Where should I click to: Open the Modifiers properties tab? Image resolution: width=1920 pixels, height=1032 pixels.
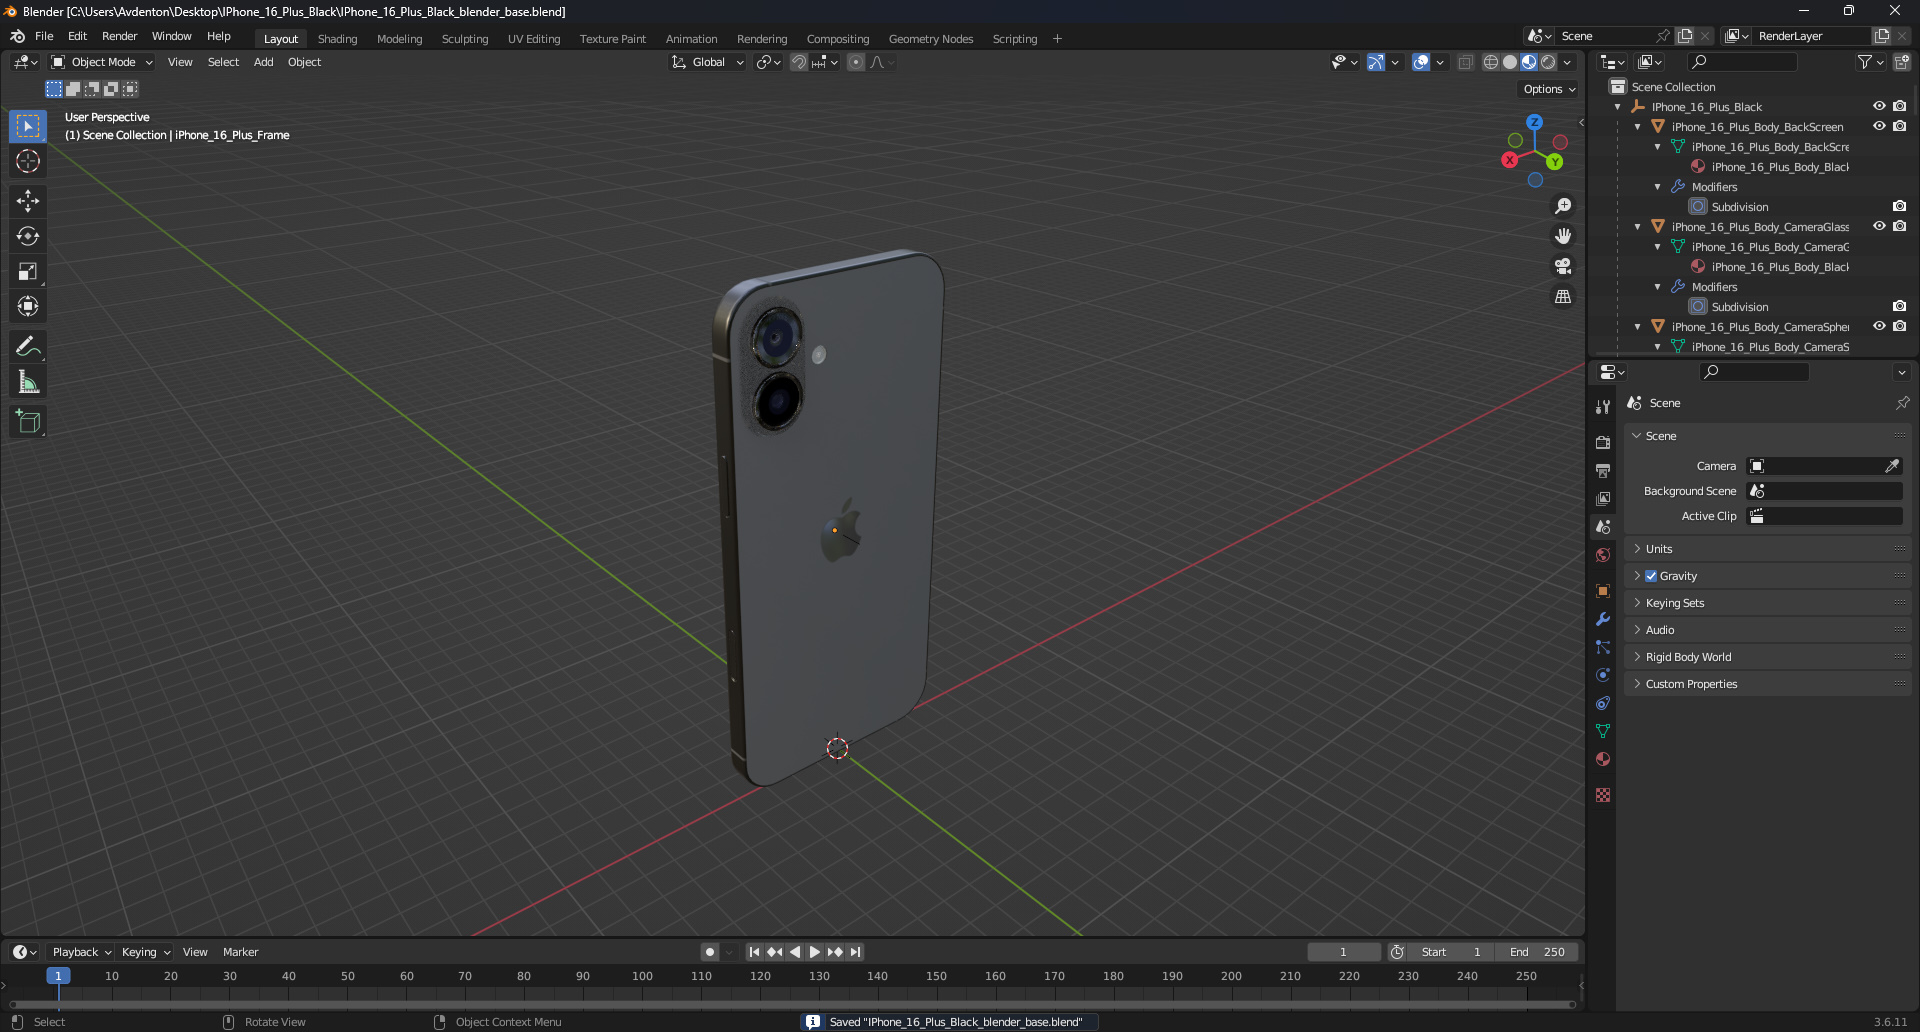(x=1603, y=619)
